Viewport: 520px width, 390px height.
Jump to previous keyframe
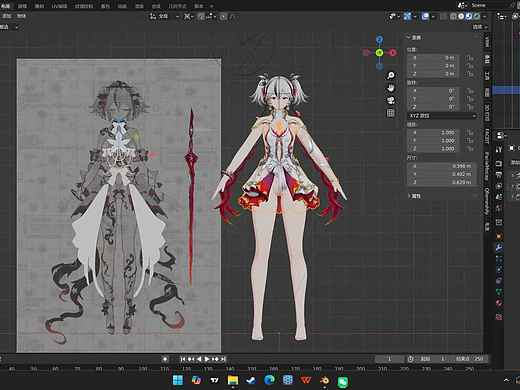point(191,359)
